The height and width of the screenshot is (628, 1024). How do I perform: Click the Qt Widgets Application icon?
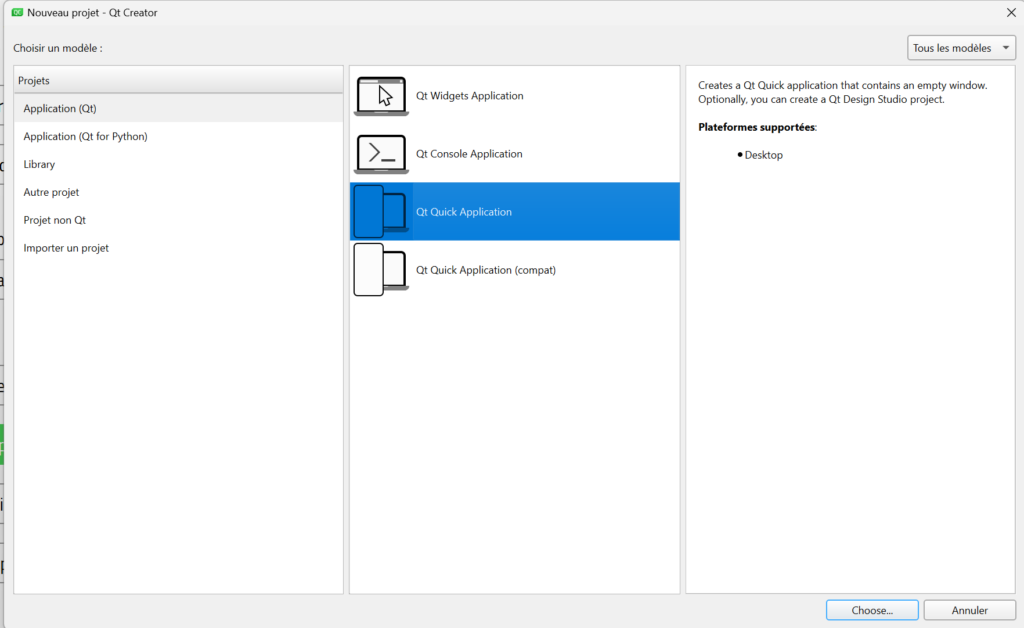(381, 96)
